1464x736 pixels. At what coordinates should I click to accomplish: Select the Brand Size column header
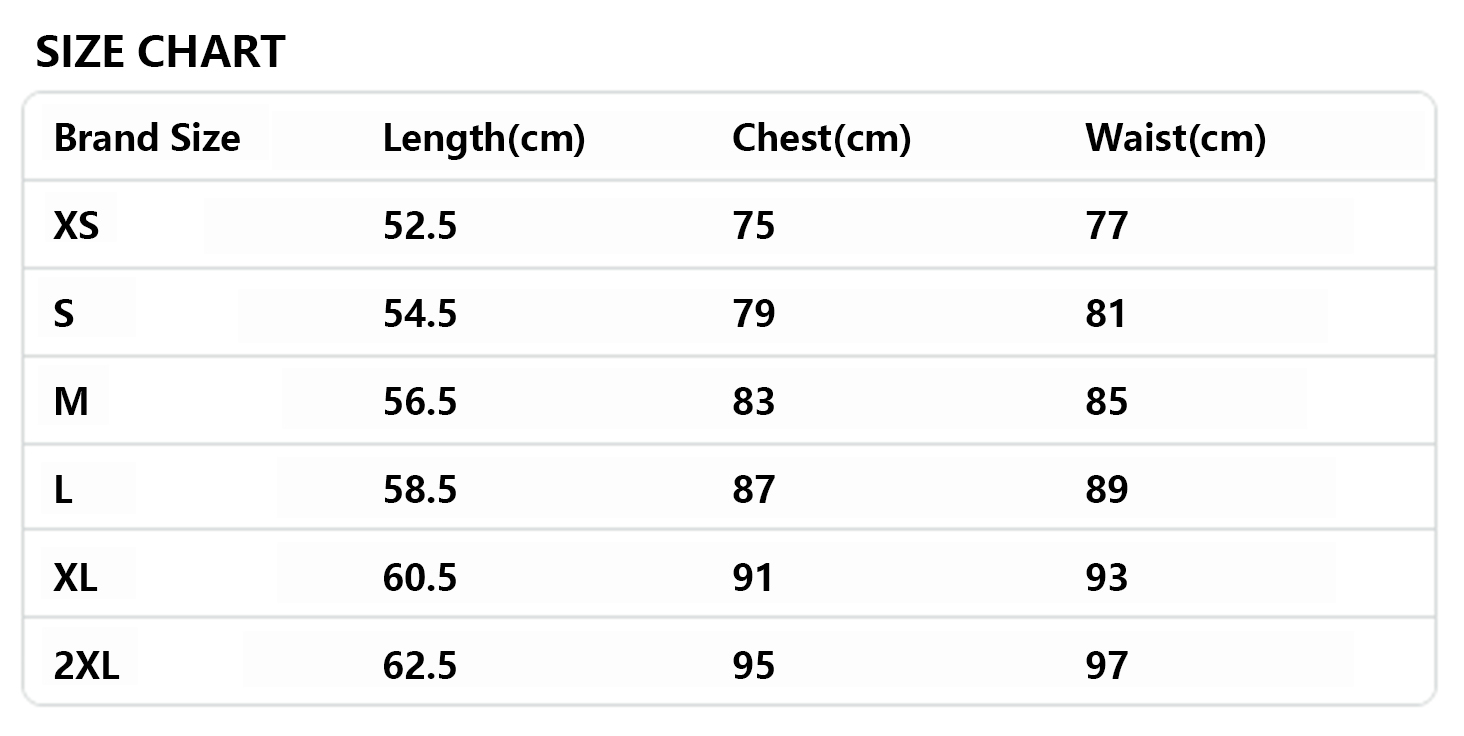point(147,138)
